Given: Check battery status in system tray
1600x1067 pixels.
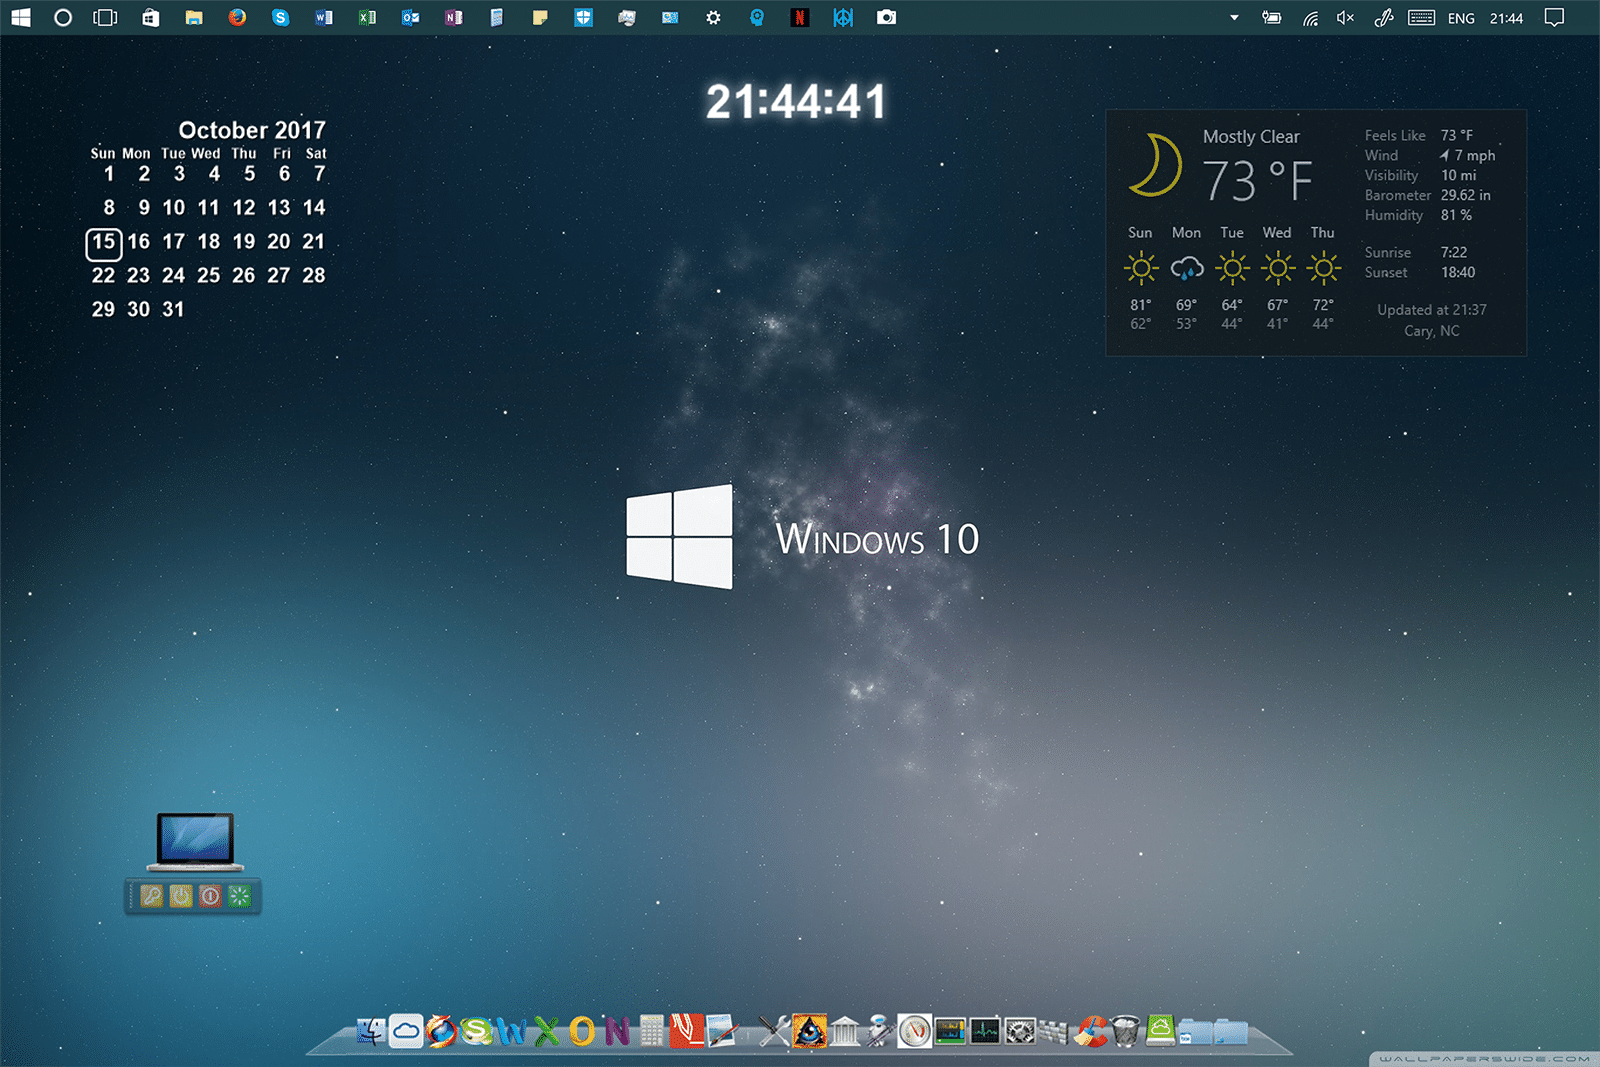Looking at the screenshot, I should click(x=1272, y=17).
